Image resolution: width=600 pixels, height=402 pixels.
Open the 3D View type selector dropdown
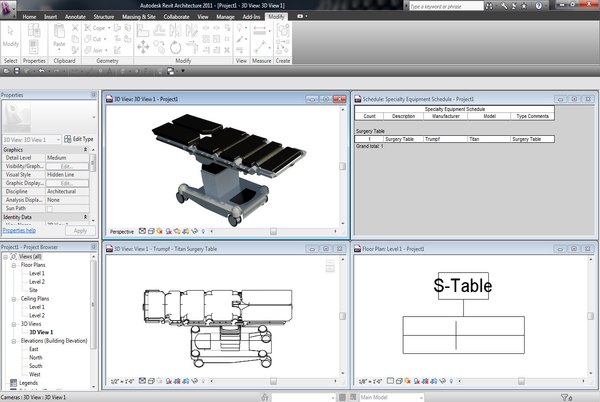(x=32, y=140)
